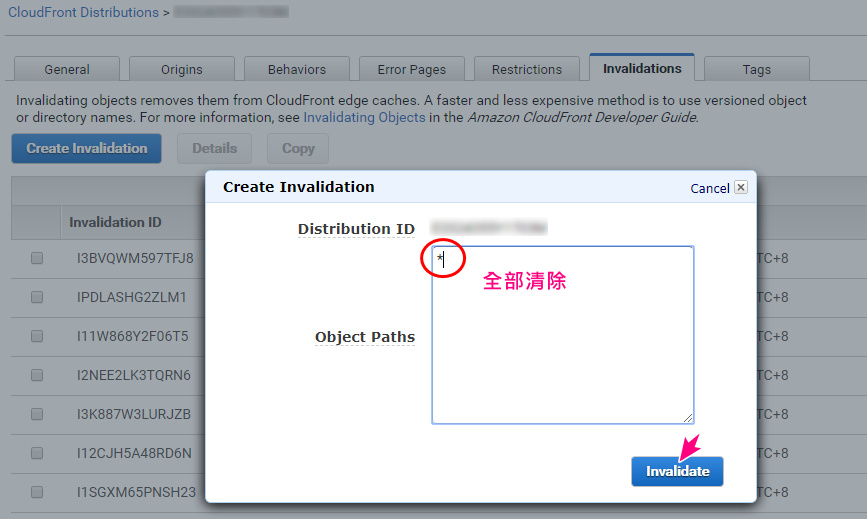Check the box for I11W868Y2F06T5
867x519 pixels.
coord(37,336)
